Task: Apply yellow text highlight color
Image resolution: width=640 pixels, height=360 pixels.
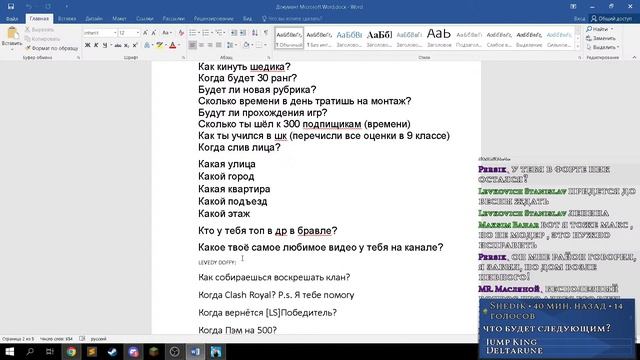Action: click(160, 45)
